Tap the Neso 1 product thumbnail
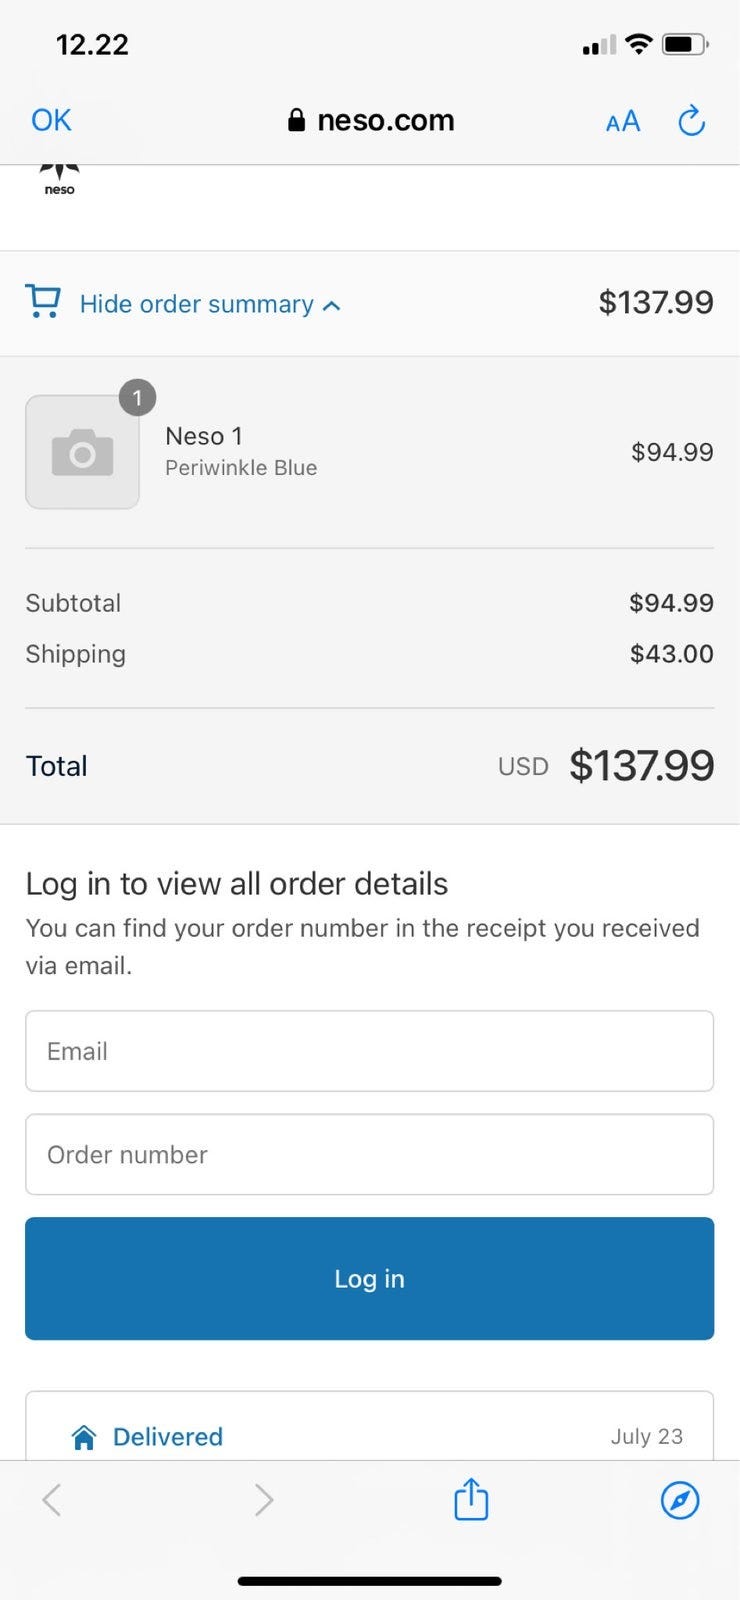The height and width of the screenshot is (1600, 740). [x=82, y=452]
